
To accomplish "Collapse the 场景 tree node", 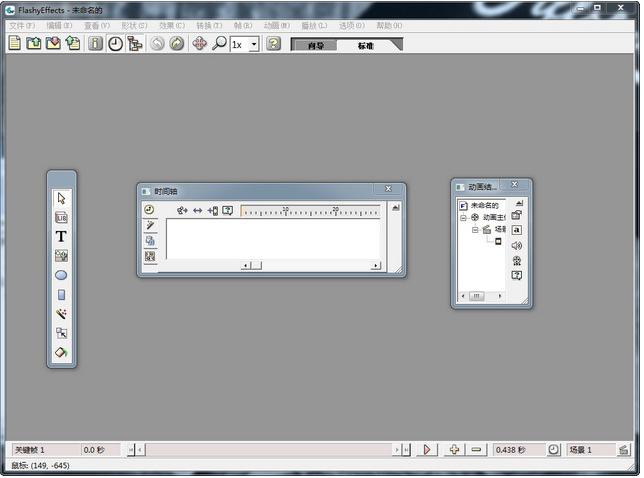I will coord(475,229).
